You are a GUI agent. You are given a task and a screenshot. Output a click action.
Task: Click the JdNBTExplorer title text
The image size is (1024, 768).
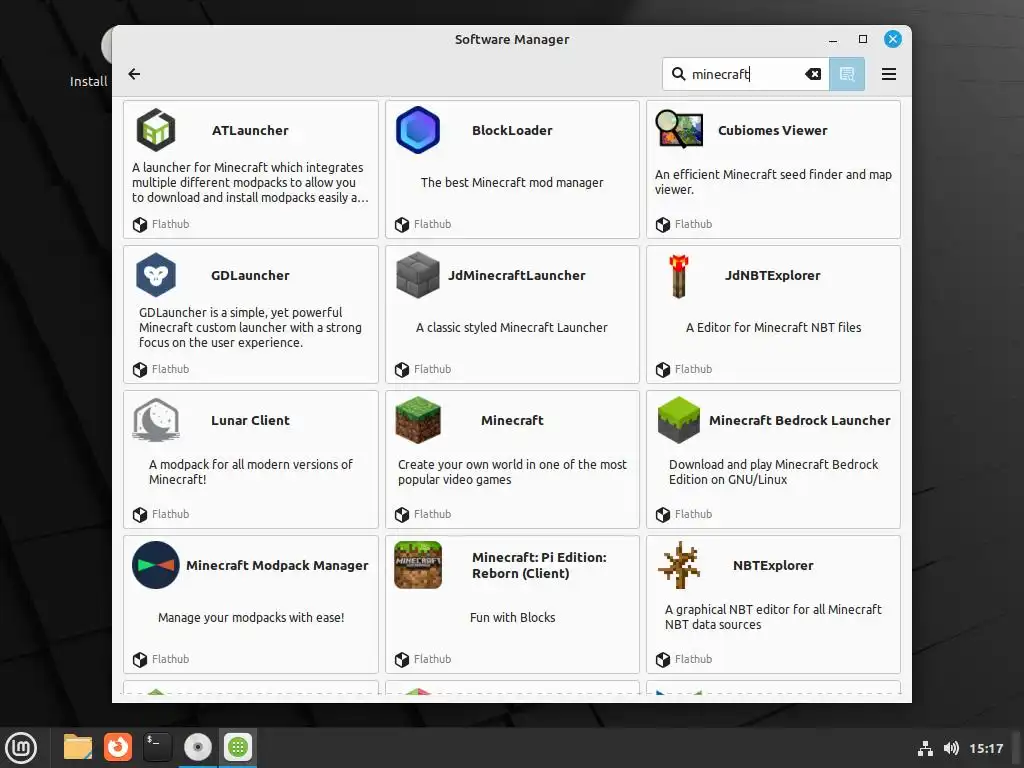pyautogui.click(x=773, y=275)
